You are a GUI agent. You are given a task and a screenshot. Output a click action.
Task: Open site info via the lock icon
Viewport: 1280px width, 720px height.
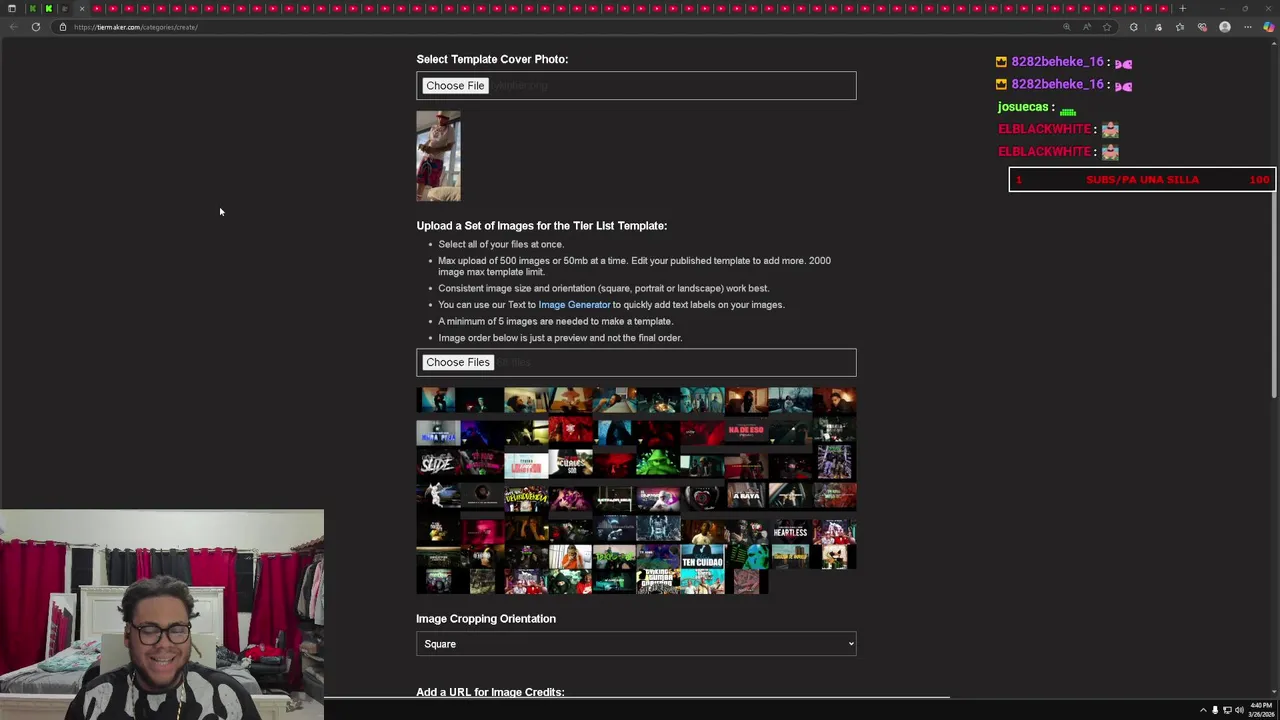pos(62,27)
